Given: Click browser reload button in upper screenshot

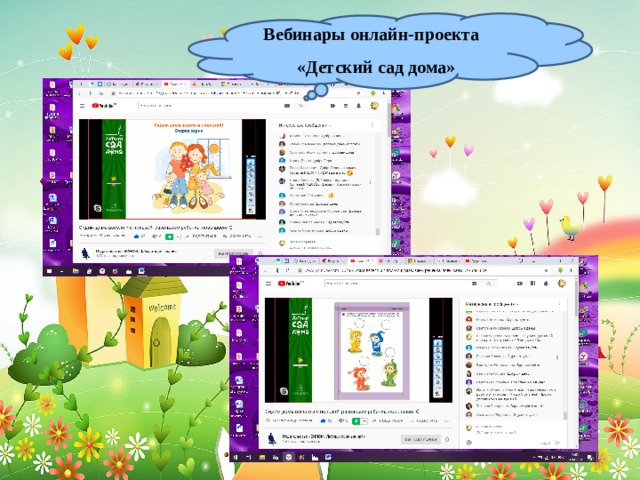Looking at the screenshot, I should 101,94.
